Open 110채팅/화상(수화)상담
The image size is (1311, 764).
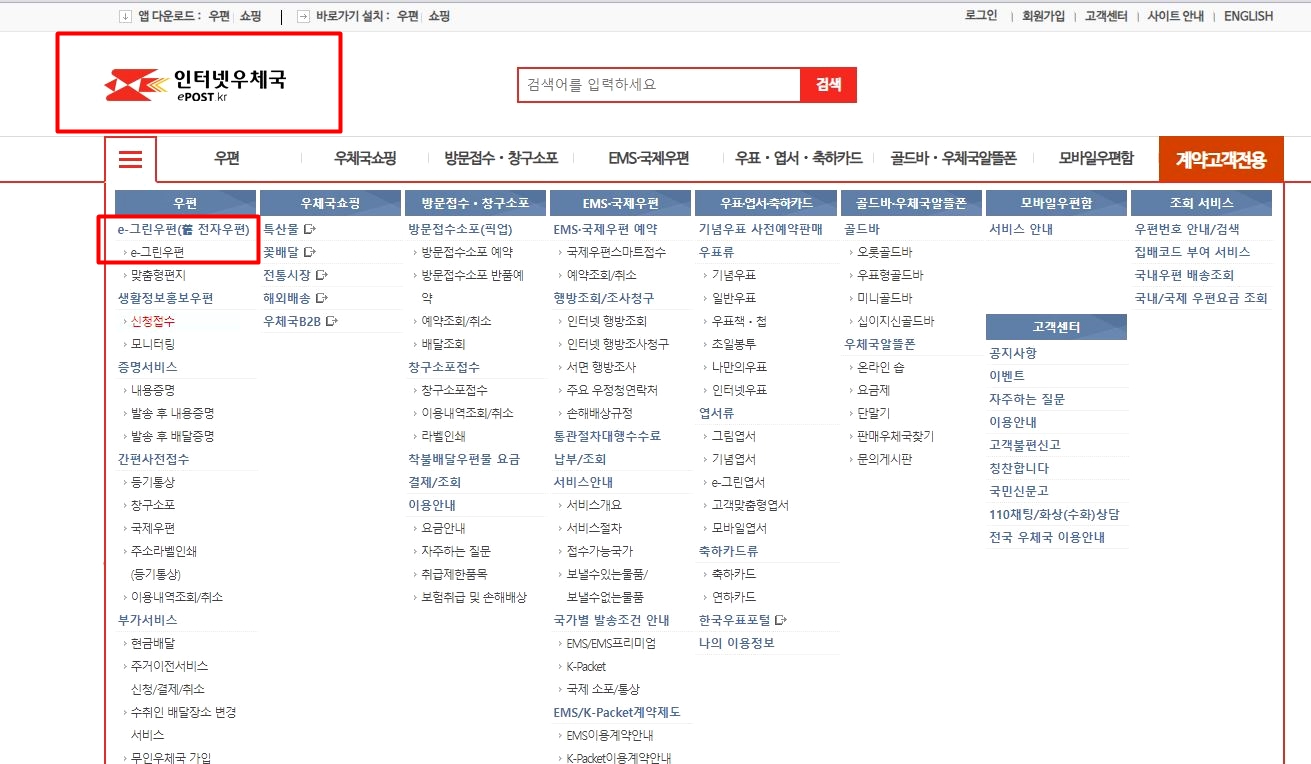pos(1054,515)
